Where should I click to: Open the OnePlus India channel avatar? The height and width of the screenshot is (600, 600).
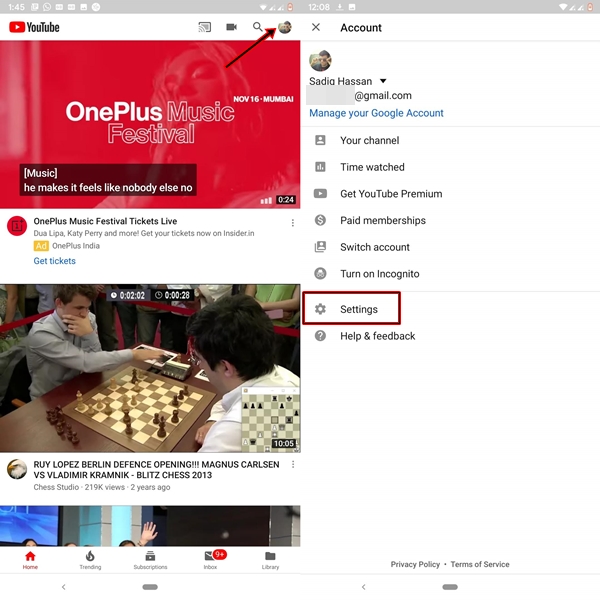17,226
